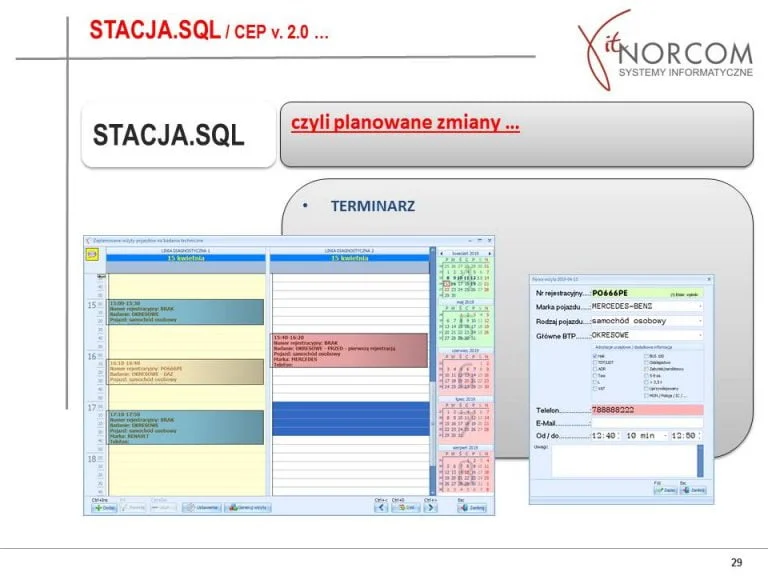Click the Zapisz button in visit dialog
This screenshot has height=576, width=768.
click(x=666, y=490)
